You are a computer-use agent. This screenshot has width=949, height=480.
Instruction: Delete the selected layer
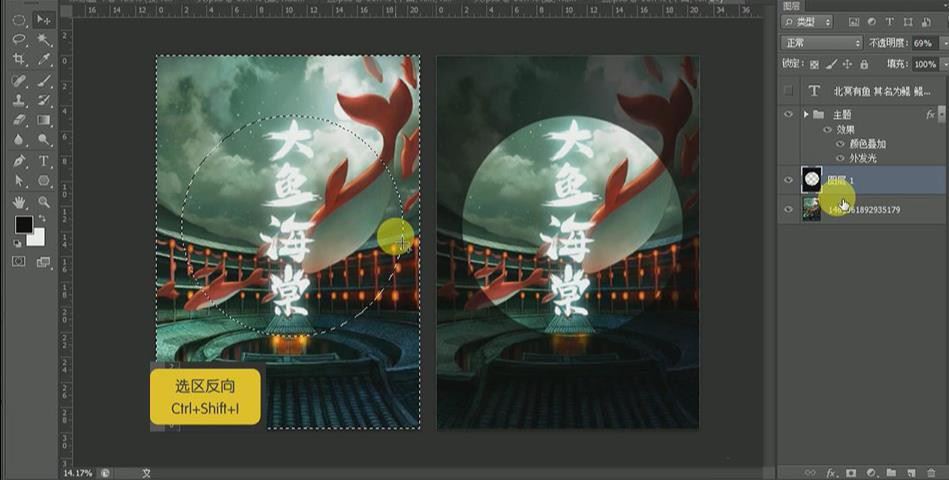(x=931, y=473)
